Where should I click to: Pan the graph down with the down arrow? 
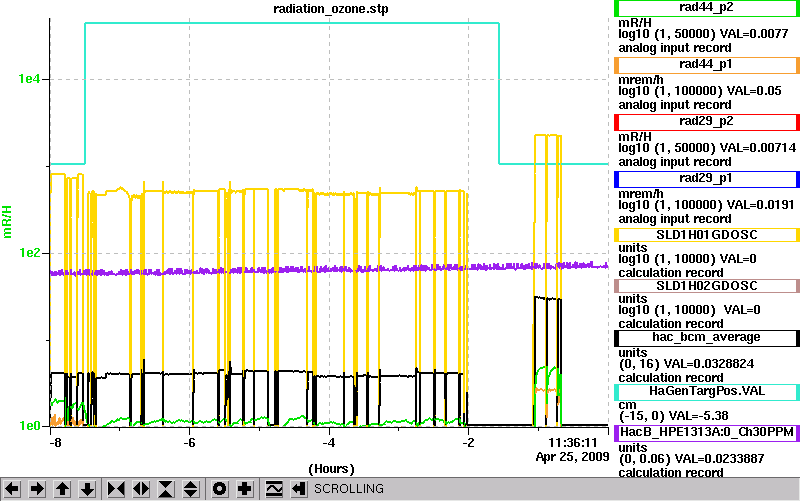pos(88,489)
